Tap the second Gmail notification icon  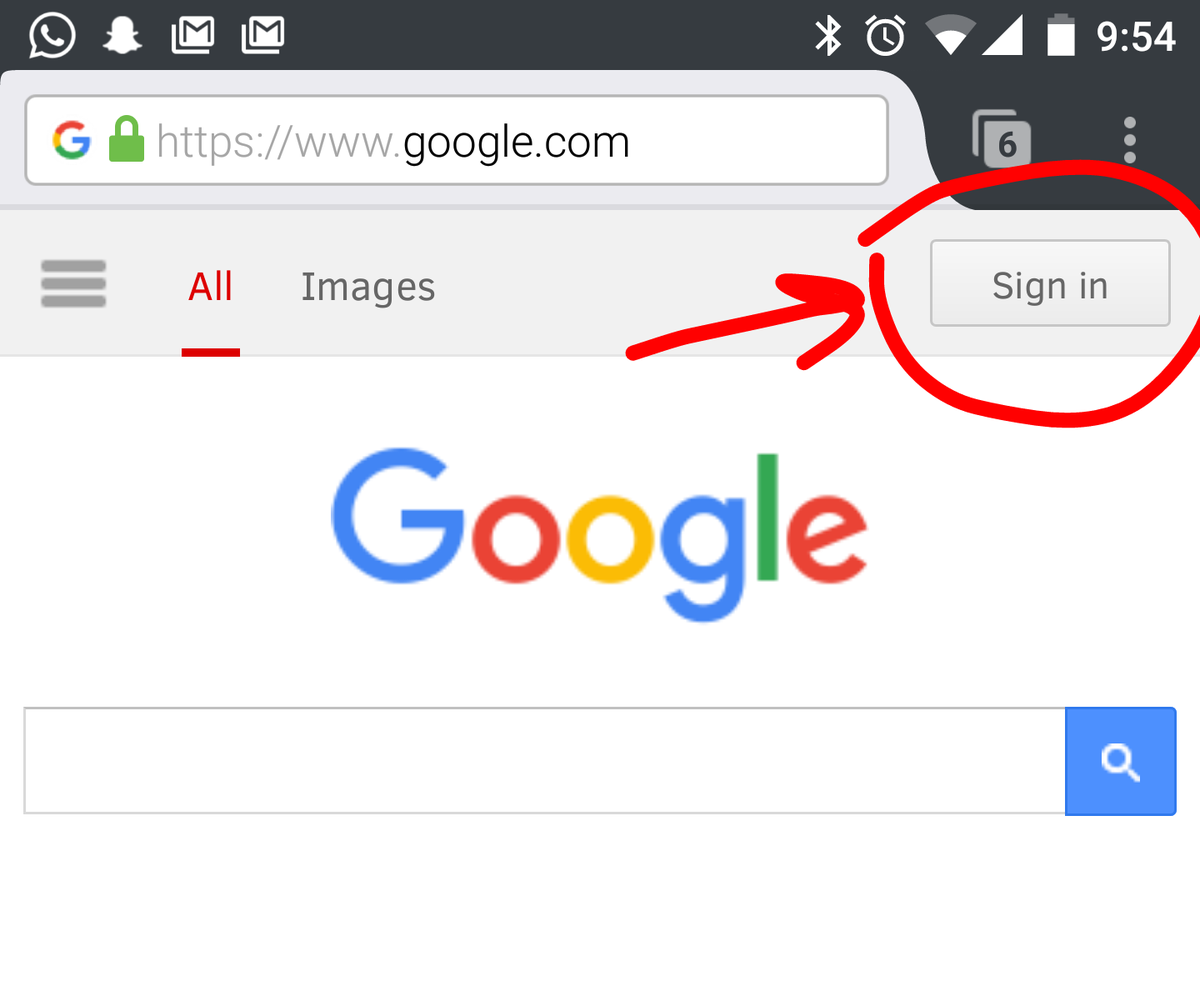263,36
